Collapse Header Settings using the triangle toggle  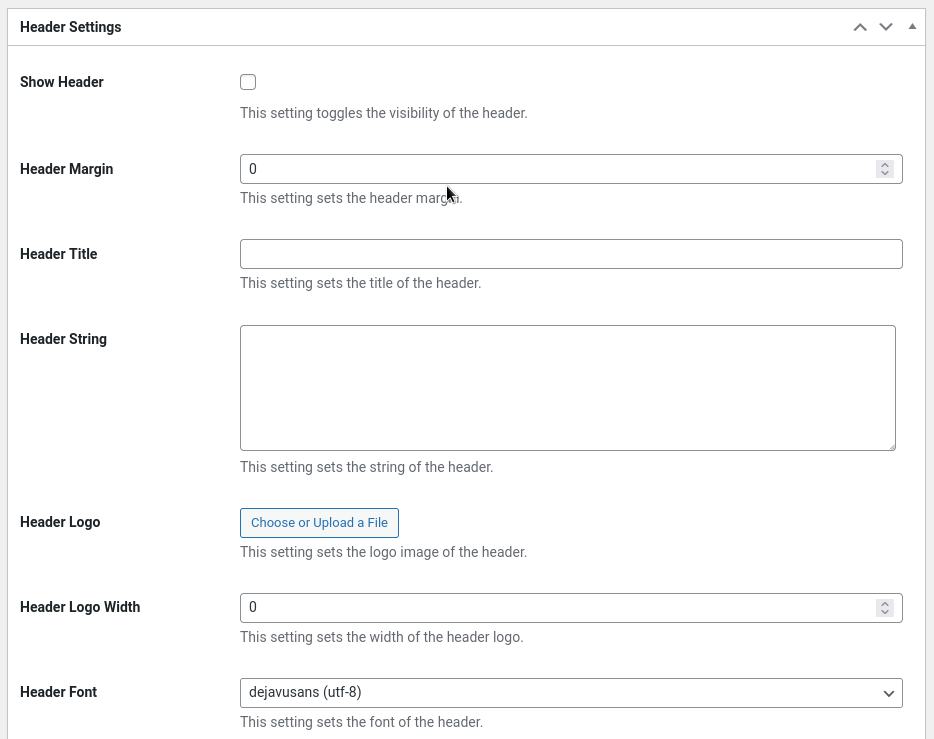click(911, 27)
